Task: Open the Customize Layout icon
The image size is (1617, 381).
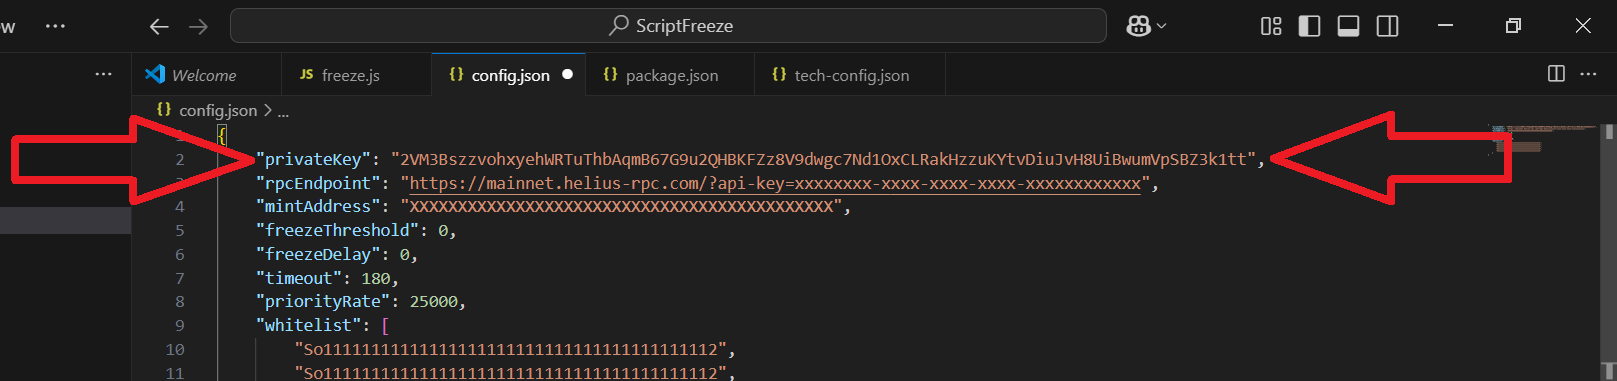Action: tap(1271, 26)
